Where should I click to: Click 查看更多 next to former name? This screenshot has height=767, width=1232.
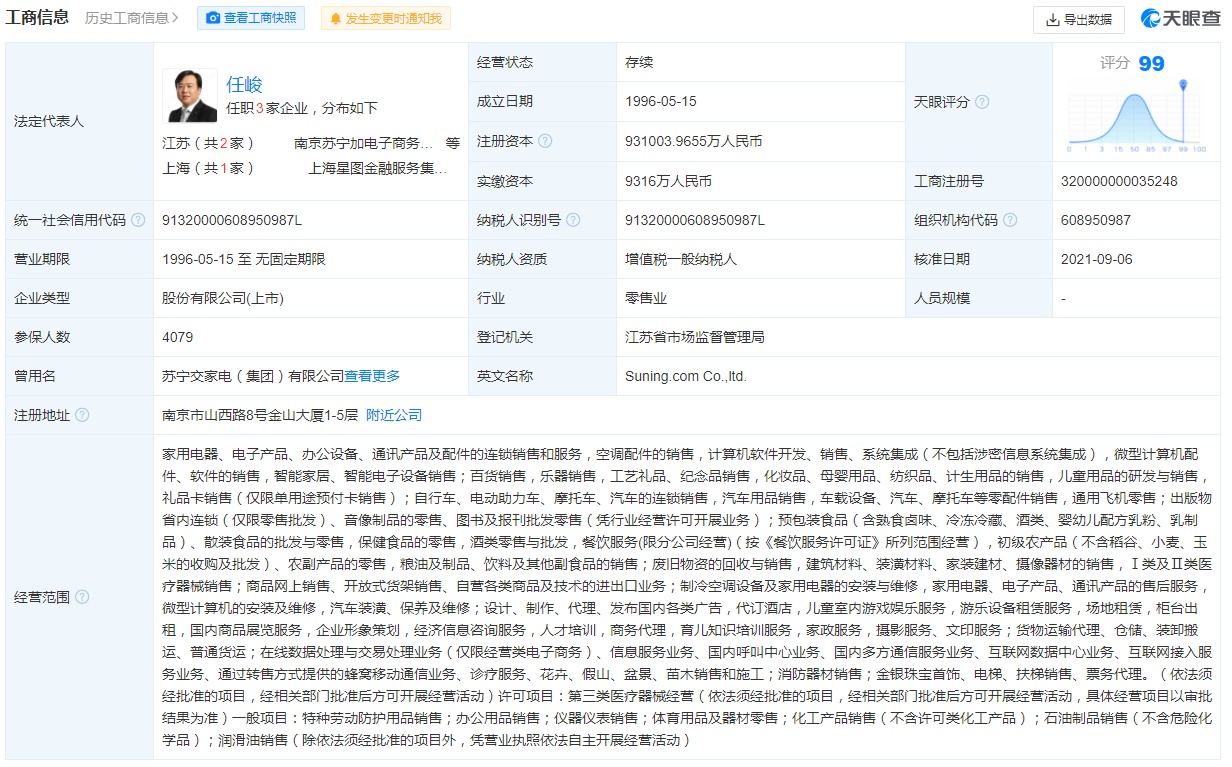[372, 376]
